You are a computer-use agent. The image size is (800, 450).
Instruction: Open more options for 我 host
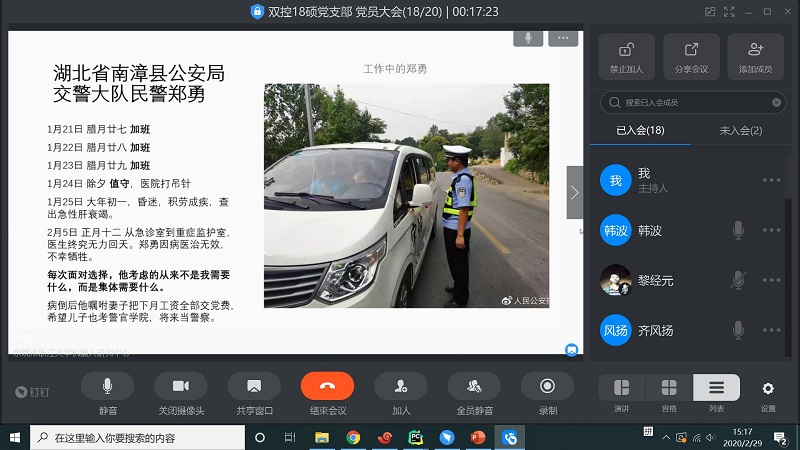(771, 180)
